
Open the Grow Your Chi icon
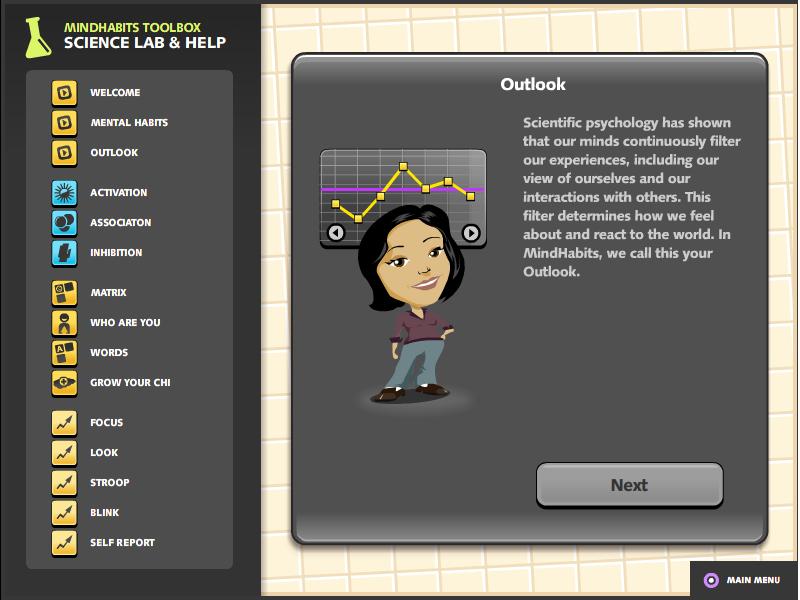pos(65,383)
